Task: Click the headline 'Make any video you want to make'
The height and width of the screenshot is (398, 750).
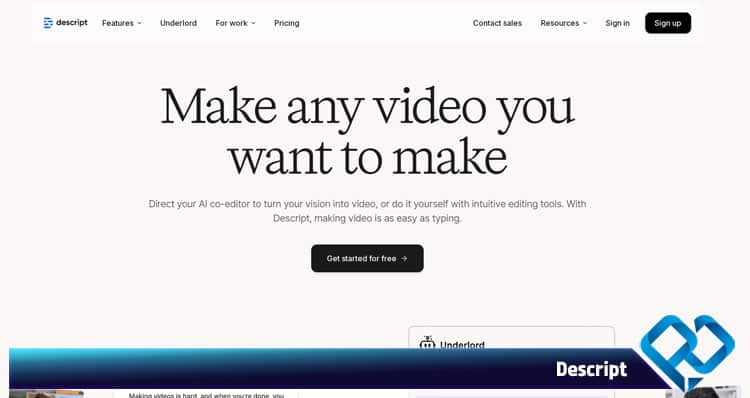Action: click(367, 131)
